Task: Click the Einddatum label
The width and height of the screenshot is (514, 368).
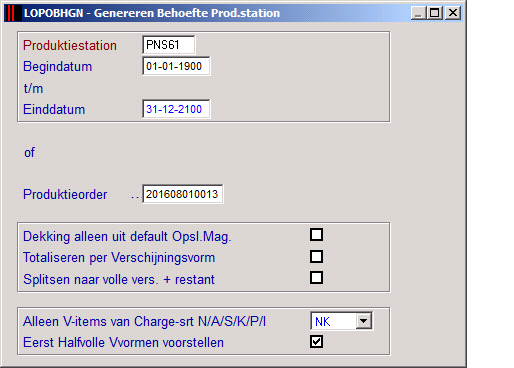Action: pos(54,109)
